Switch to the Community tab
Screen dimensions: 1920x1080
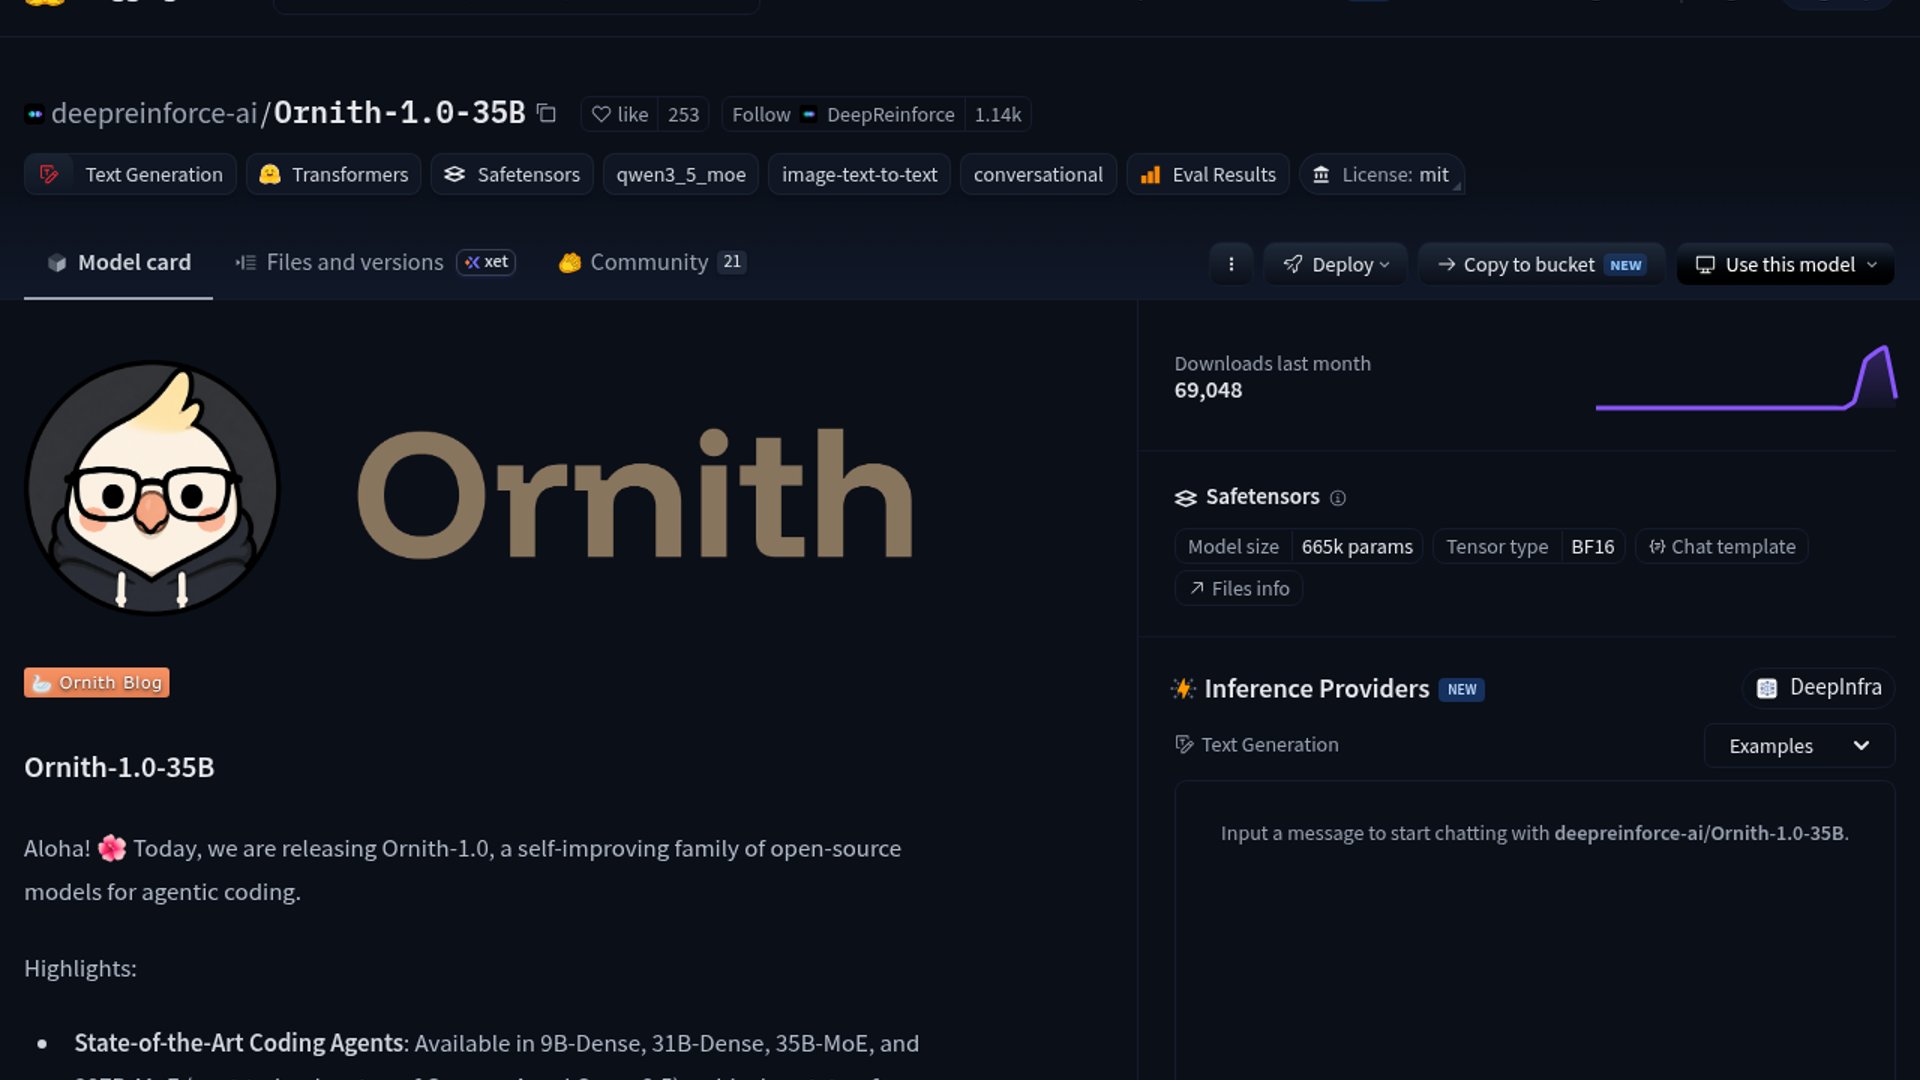[650, 262]
